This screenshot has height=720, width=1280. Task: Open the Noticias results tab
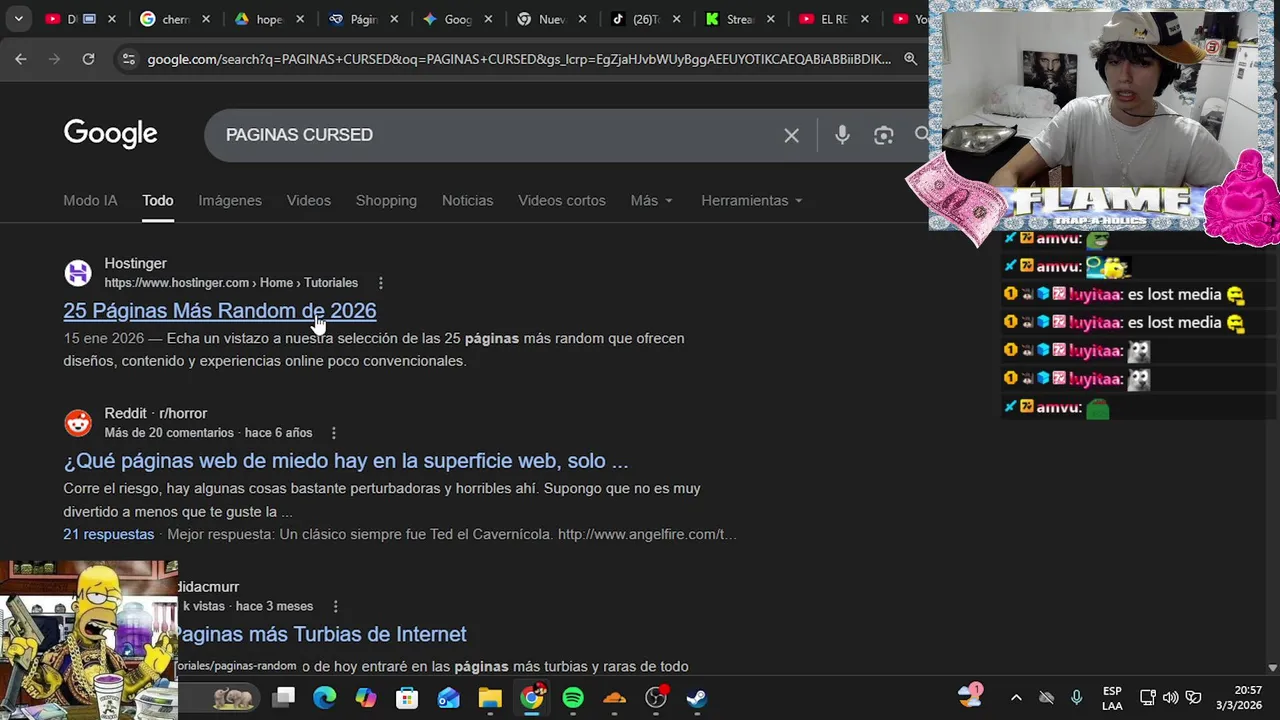pos(467,200)
